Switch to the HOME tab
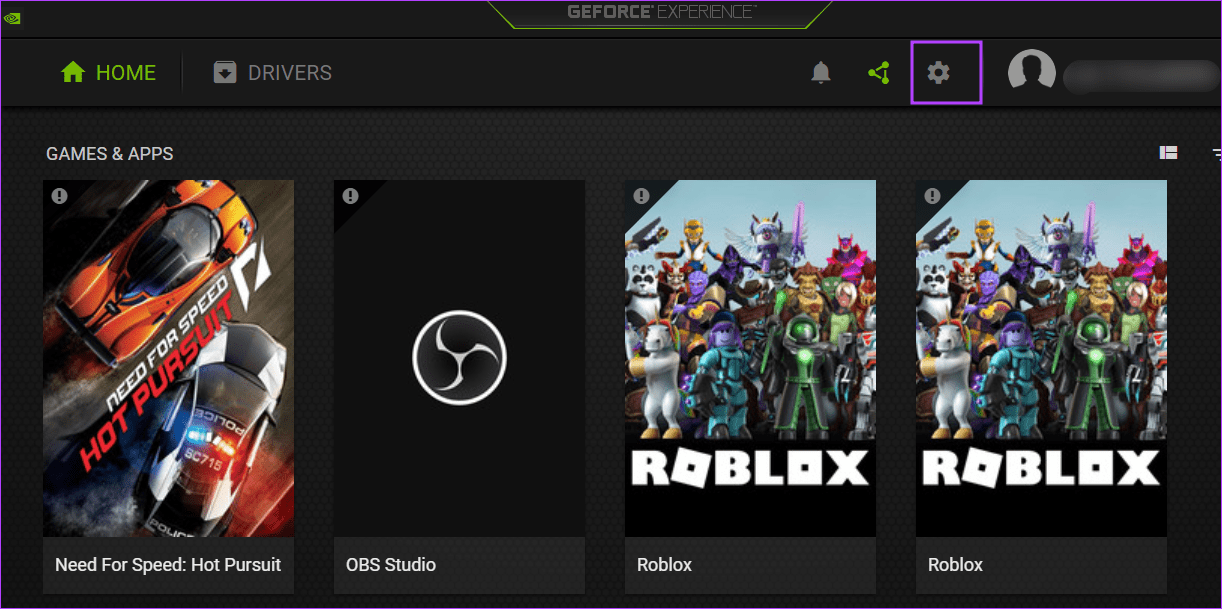This screenshot has width=1222, height=609. (125, 71)
